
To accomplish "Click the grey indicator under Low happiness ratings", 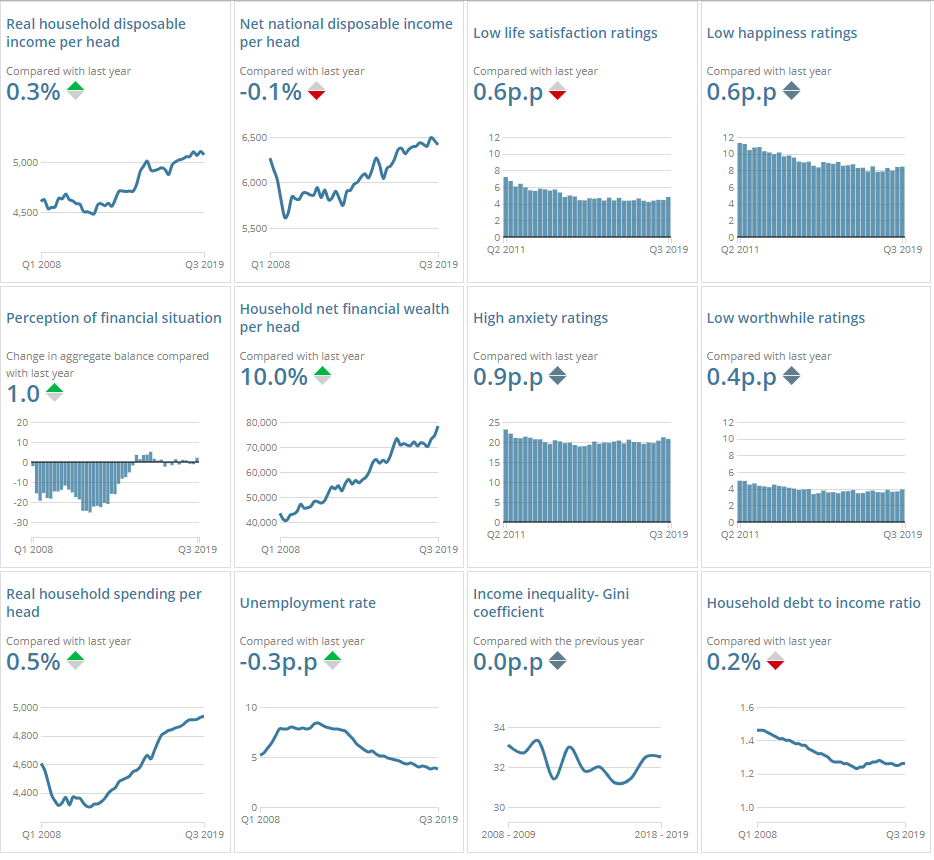I will click(x=791, y=91).
